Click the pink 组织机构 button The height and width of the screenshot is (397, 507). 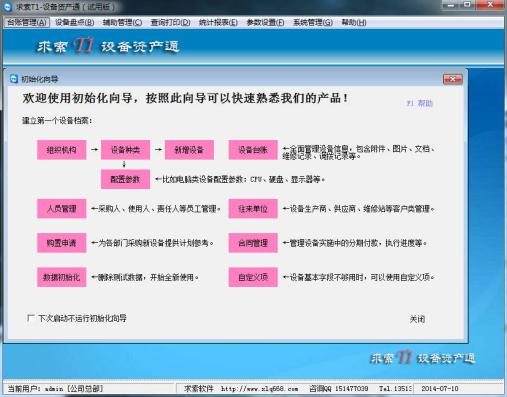[62, 150]
